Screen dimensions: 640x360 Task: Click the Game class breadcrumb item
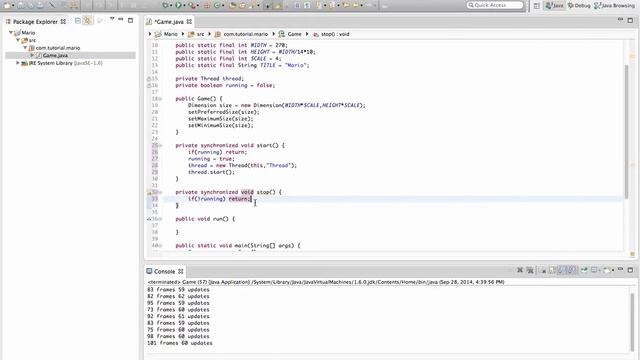coord(290,34)
